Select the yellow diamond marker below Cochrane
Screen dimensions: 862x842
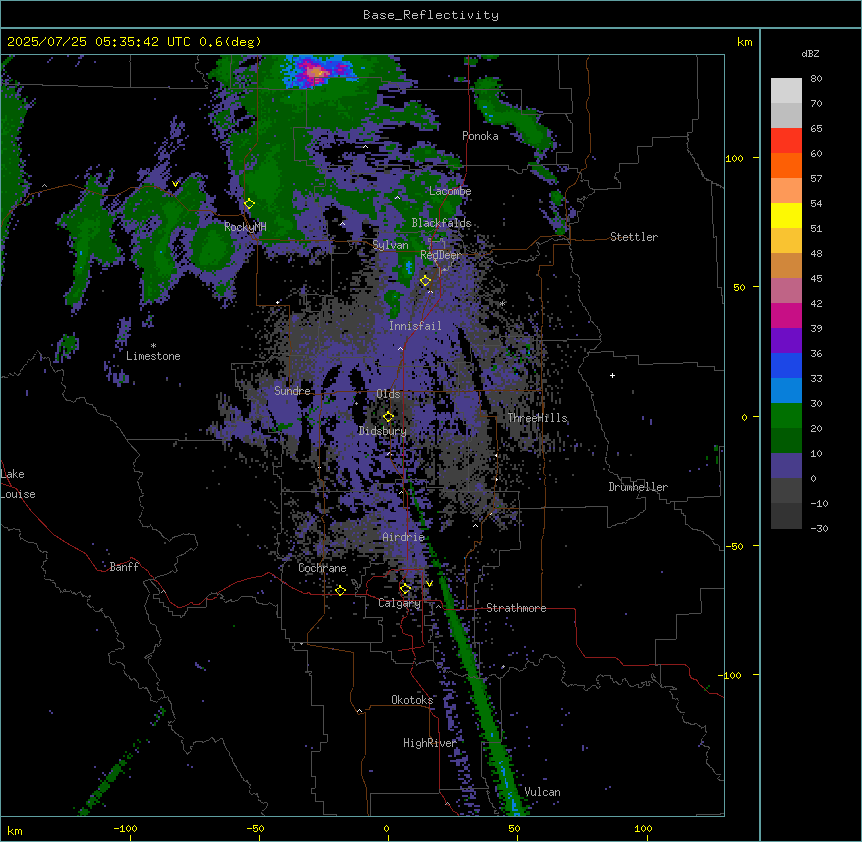(340, 590)
